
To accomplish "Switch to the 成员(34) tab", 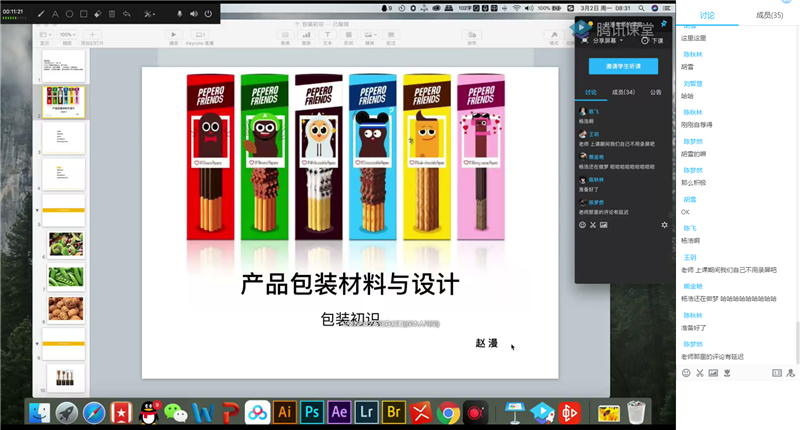I will point(623,92).
